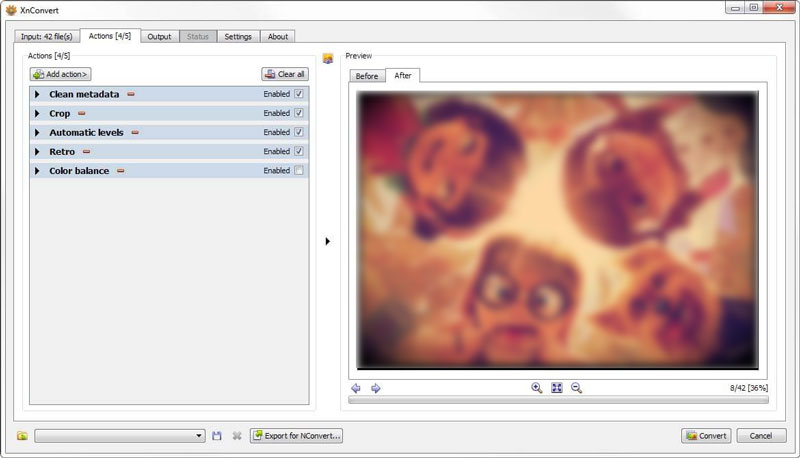Expand the Clean metadata action
The height and width of the screenshot is (458, 800).
[x=37, y=95]
